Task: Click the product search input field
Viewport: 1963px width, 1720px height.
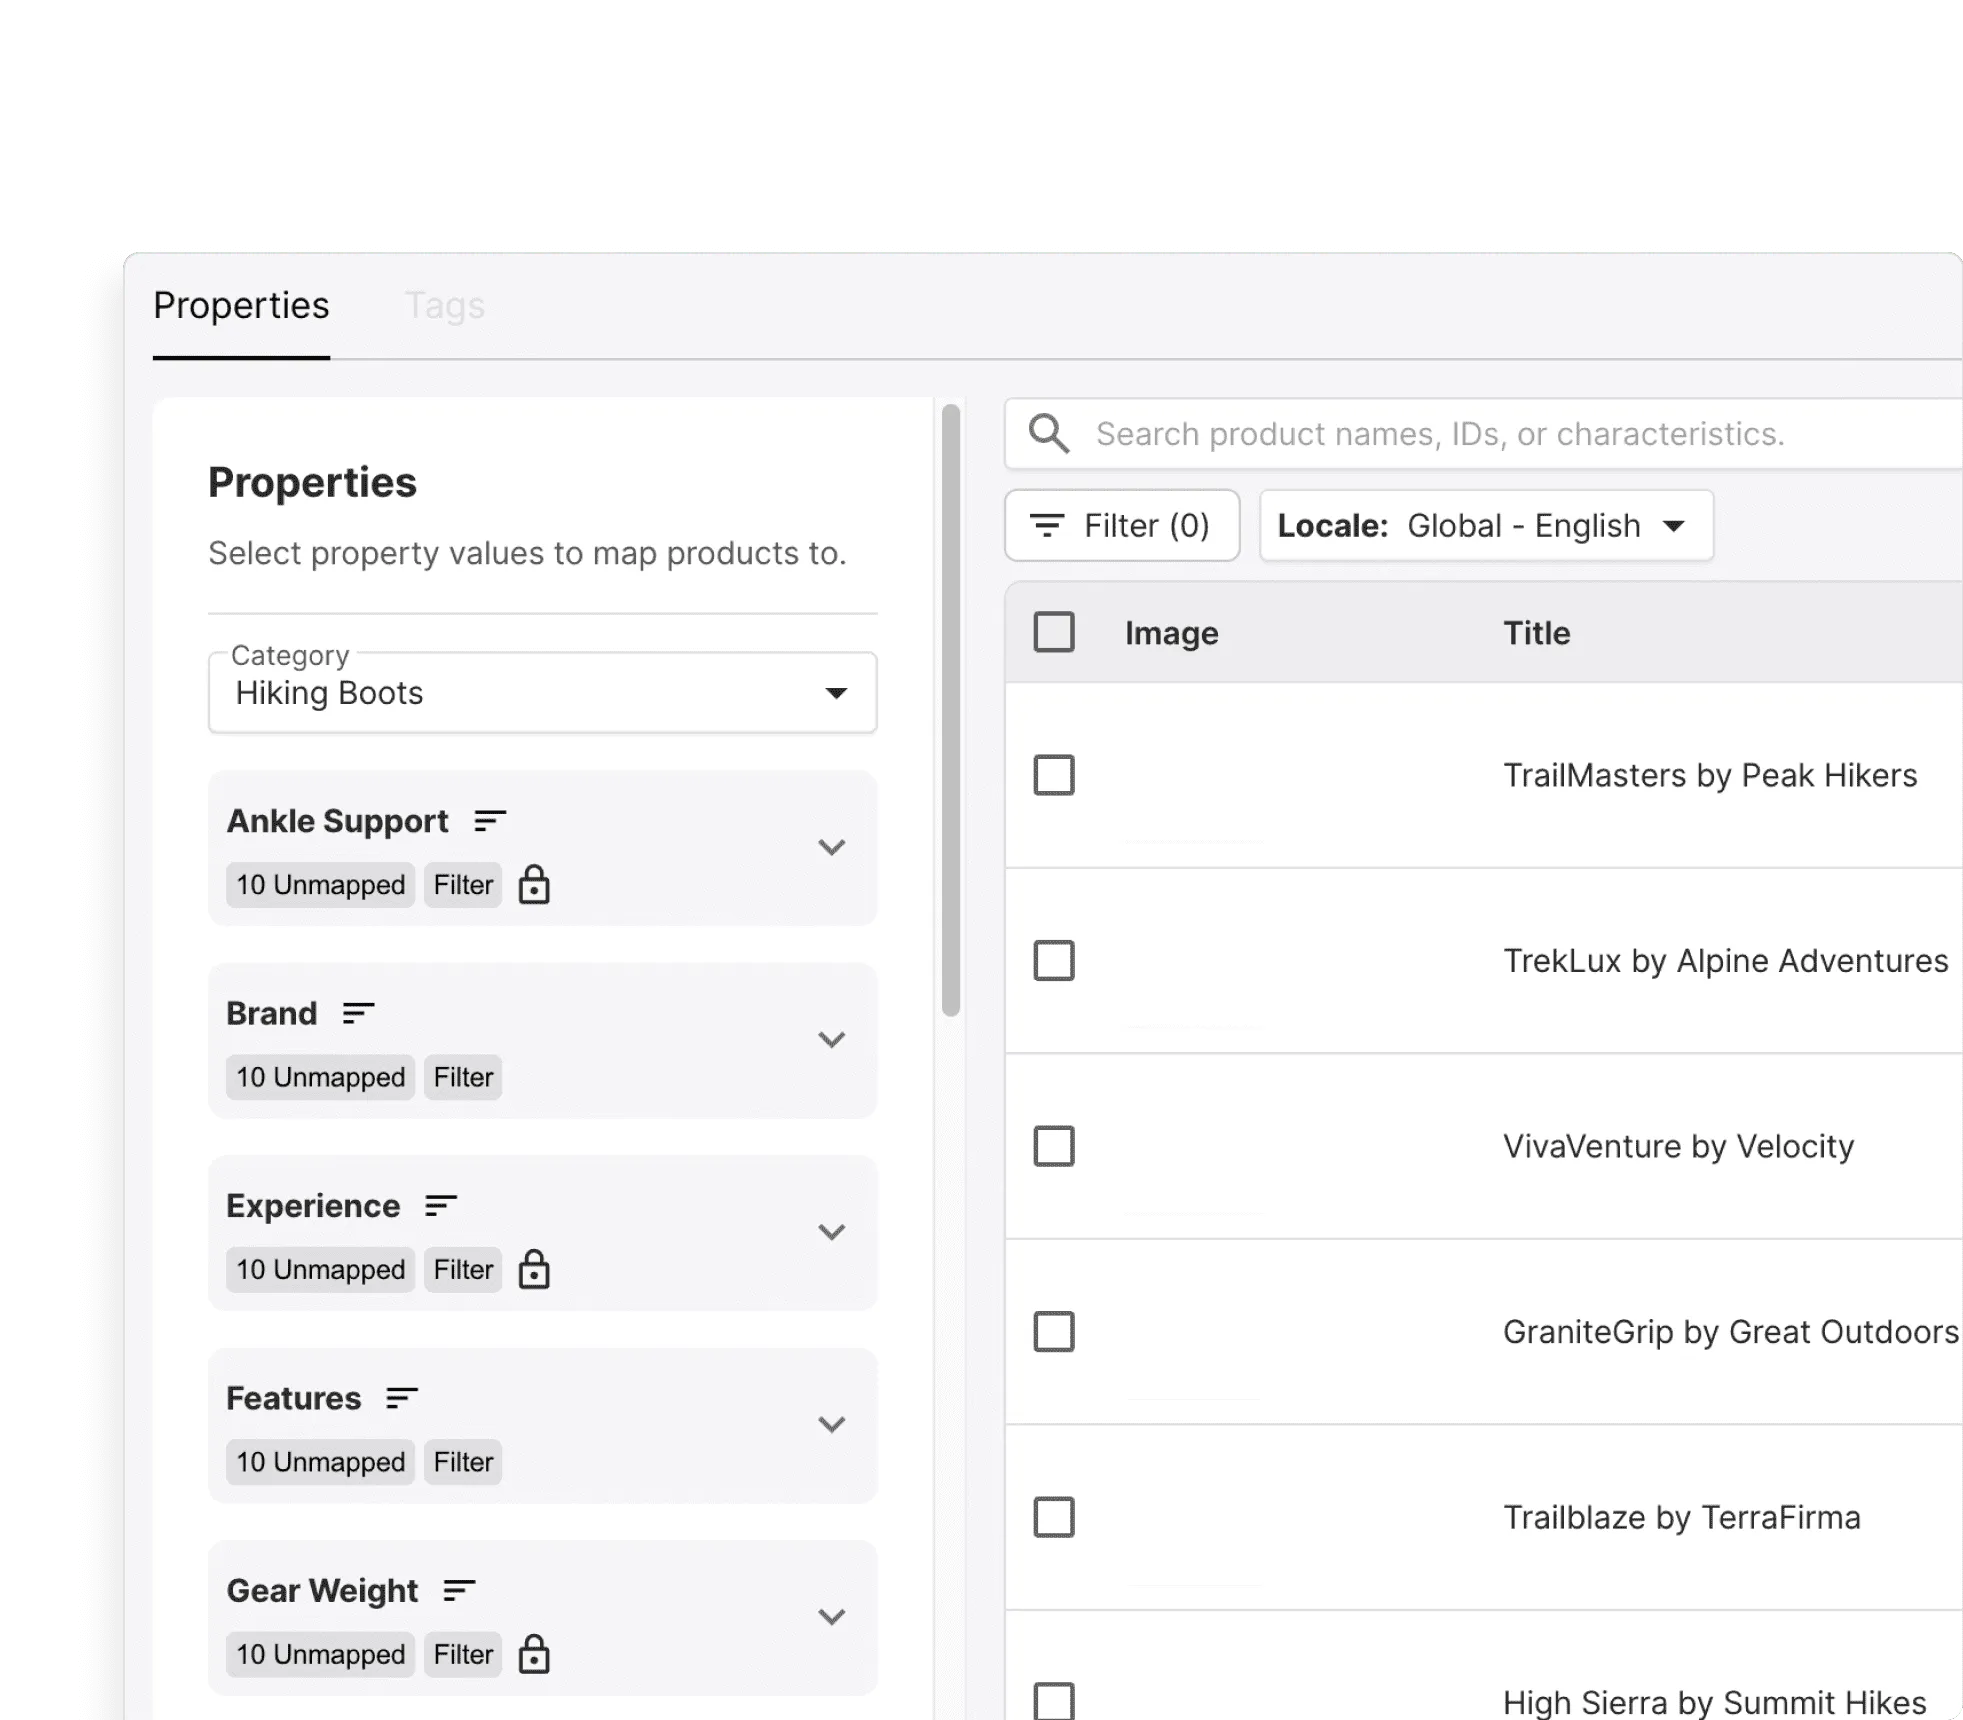Action: (x=1440, y=433)
